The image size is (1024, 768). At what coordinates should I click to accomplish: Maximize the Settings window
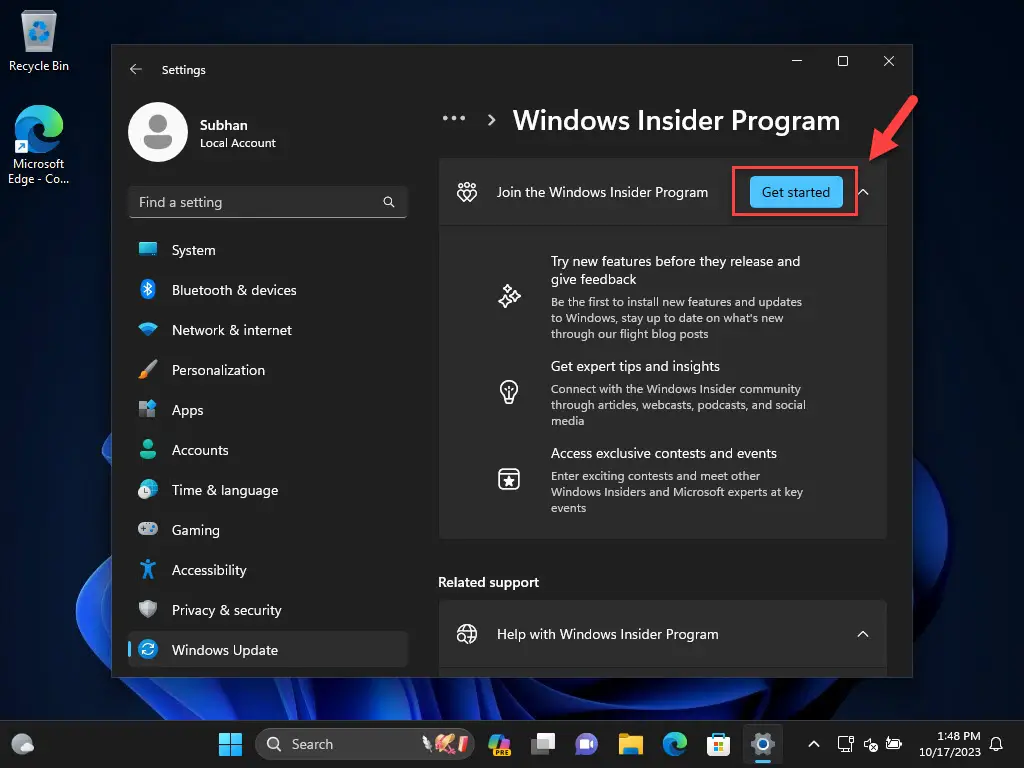click(843, 61)
